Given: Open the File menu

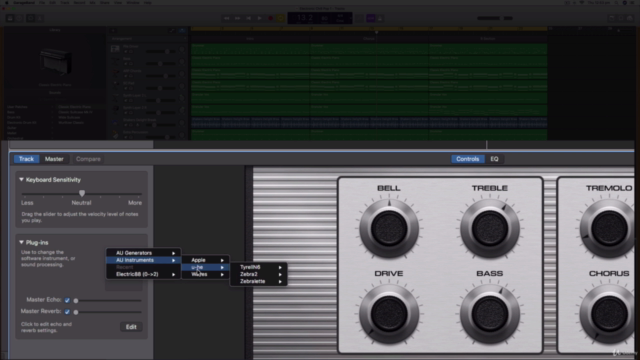Looking at the screenshot, I should (x=42, y=2).
